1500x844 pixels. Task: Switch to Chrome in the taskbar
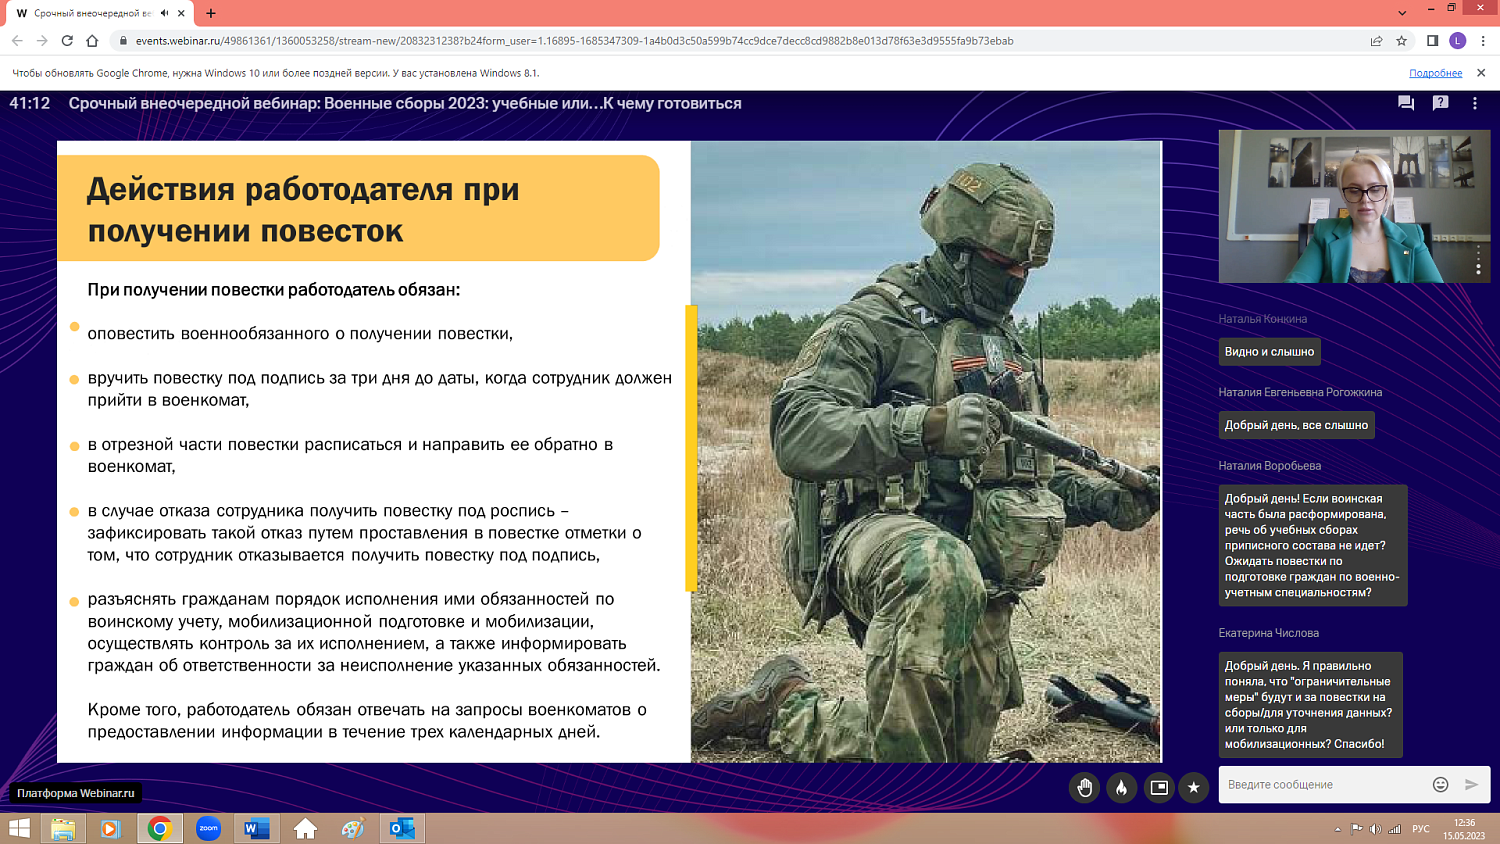click(160, 828)
